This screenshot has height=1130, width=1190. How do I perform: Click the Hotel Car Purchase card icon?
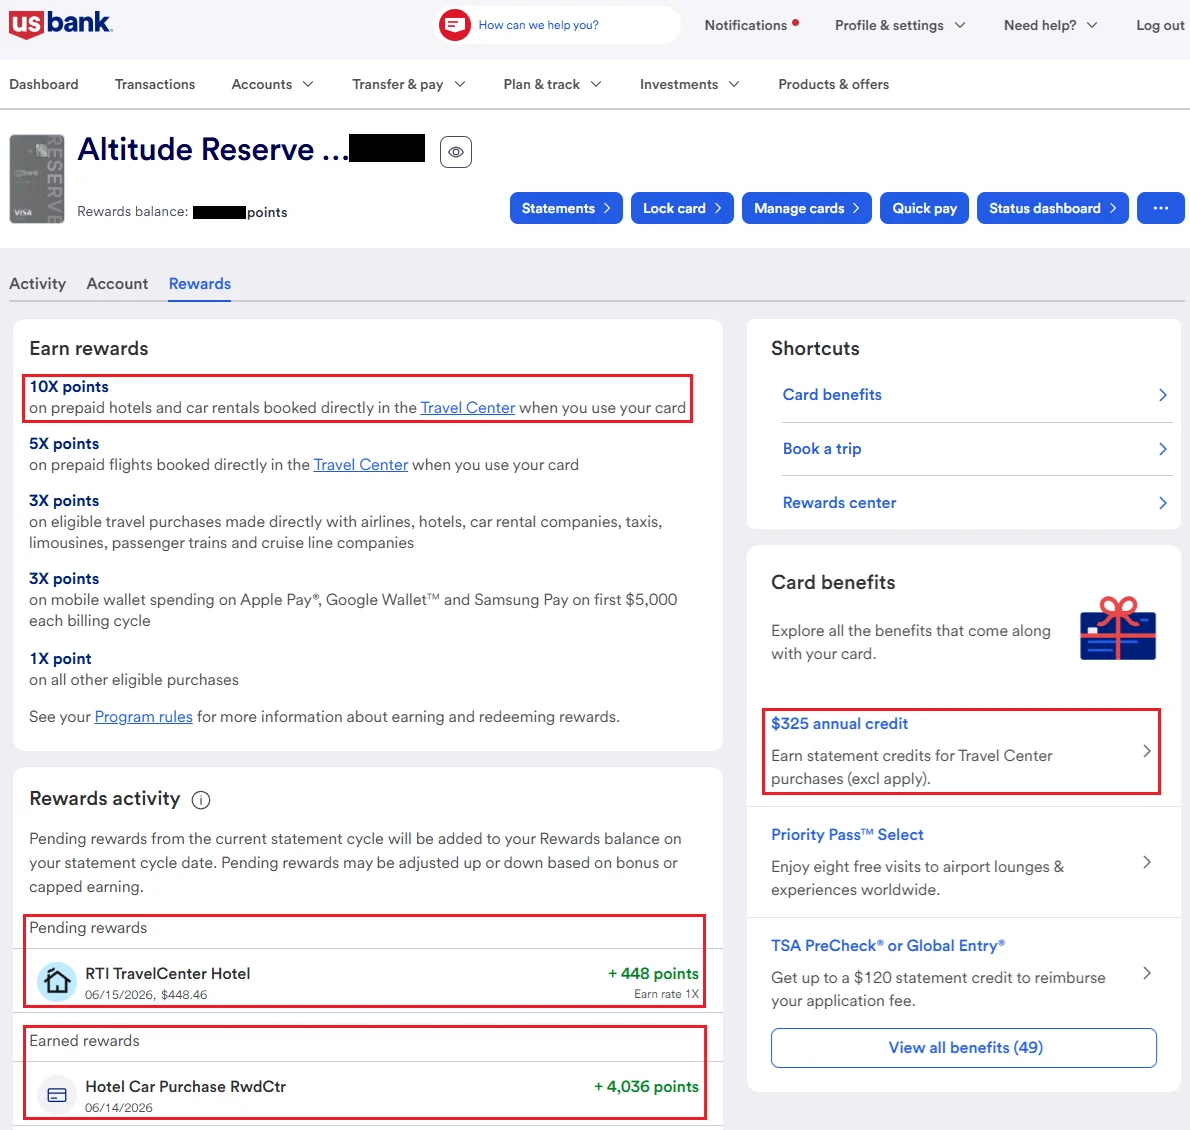pyautogui.click(x=57, y=1095)
